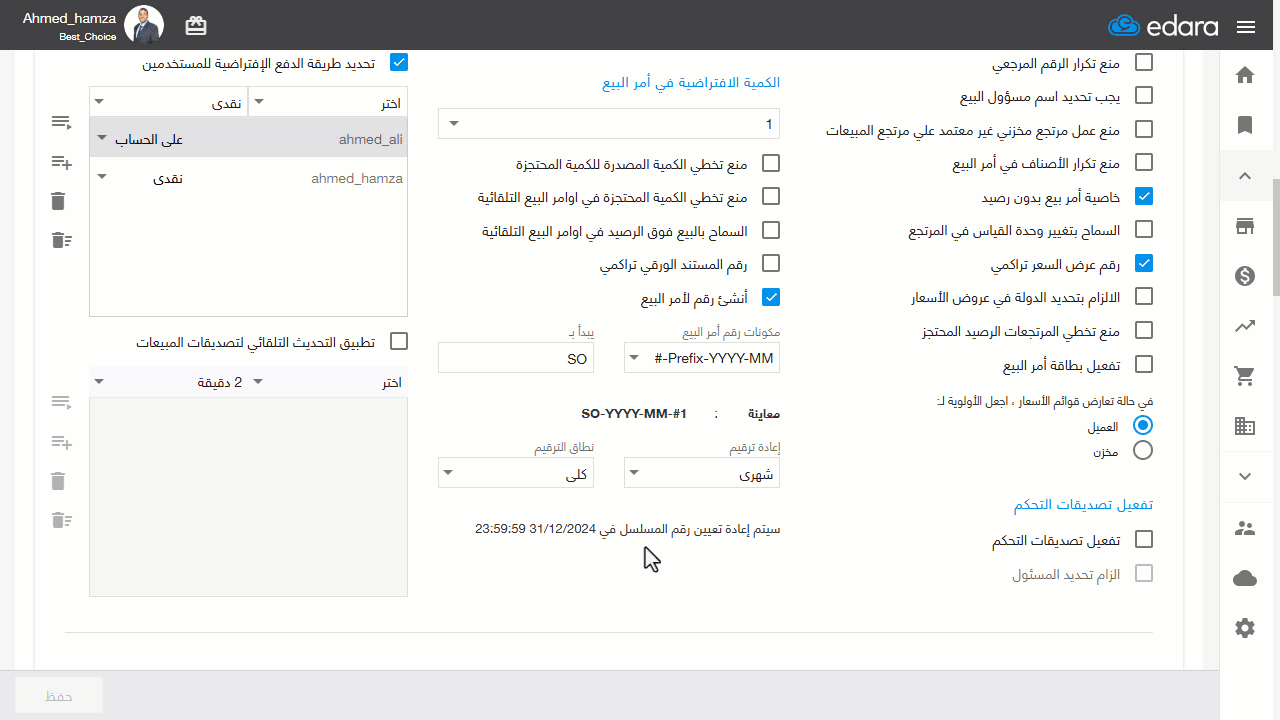Click top add-to-list icon beside payment users table
1280x720 pixels.
tap(61, 122)
